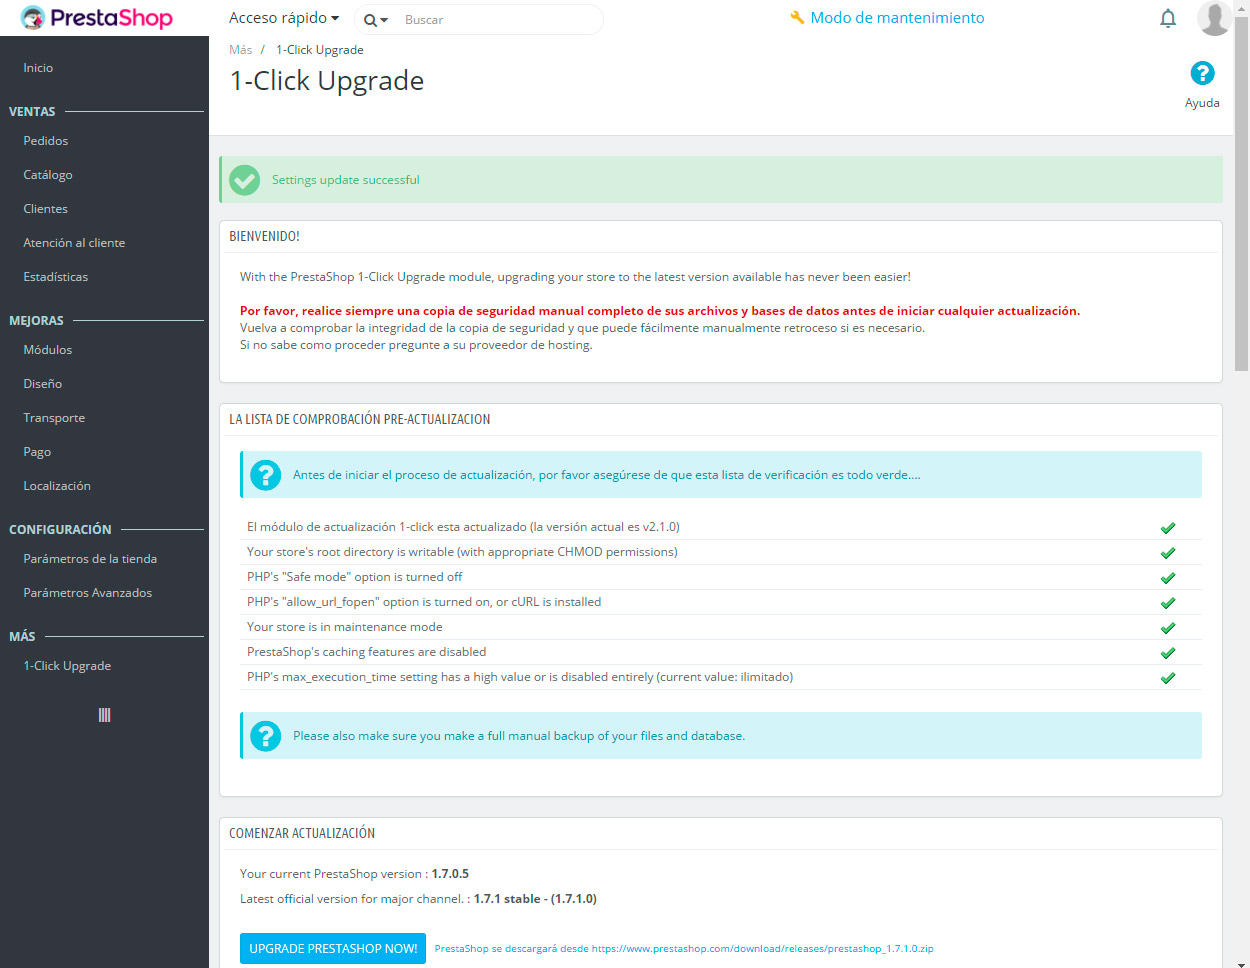
Task: Click the search magnifier dropdown
Action: (375, 20)
